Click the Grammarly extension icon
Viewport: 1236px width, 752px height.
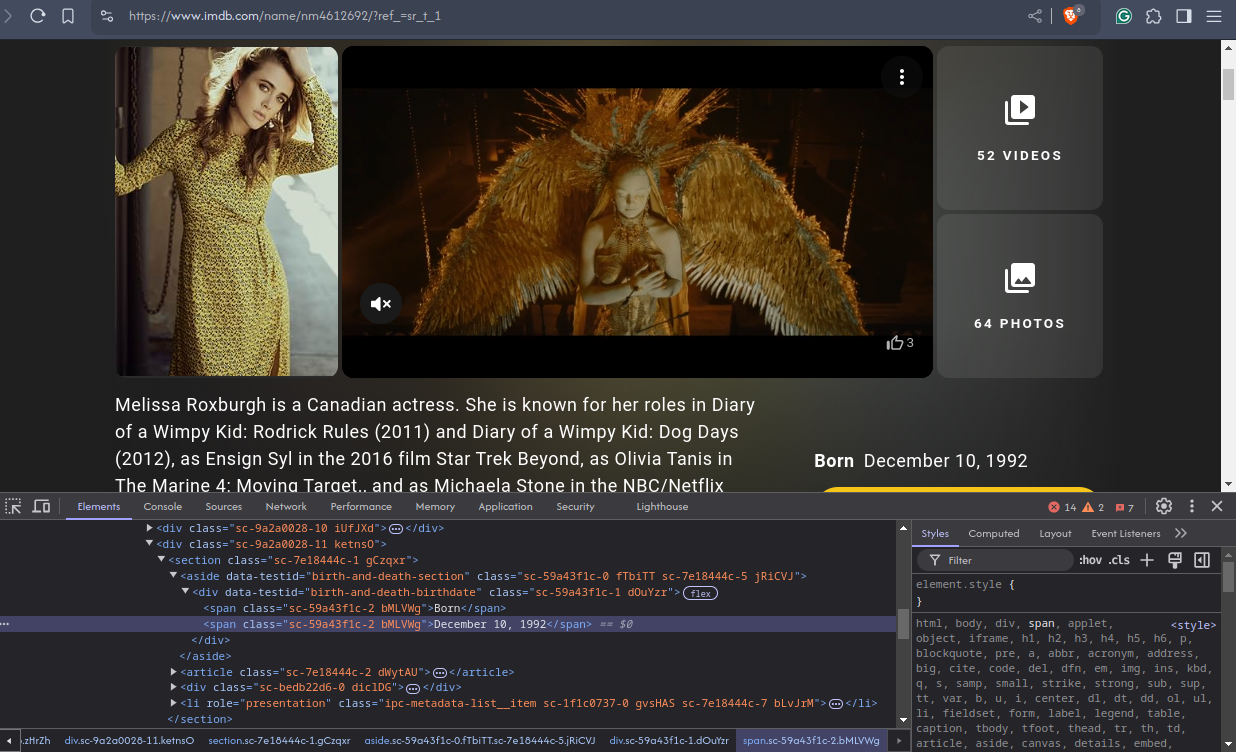point(1124,16)
